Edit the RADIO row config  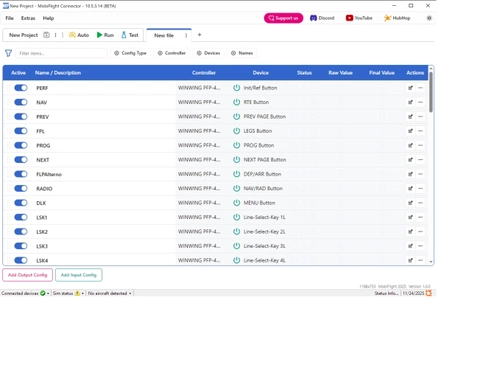coord(410,188)
